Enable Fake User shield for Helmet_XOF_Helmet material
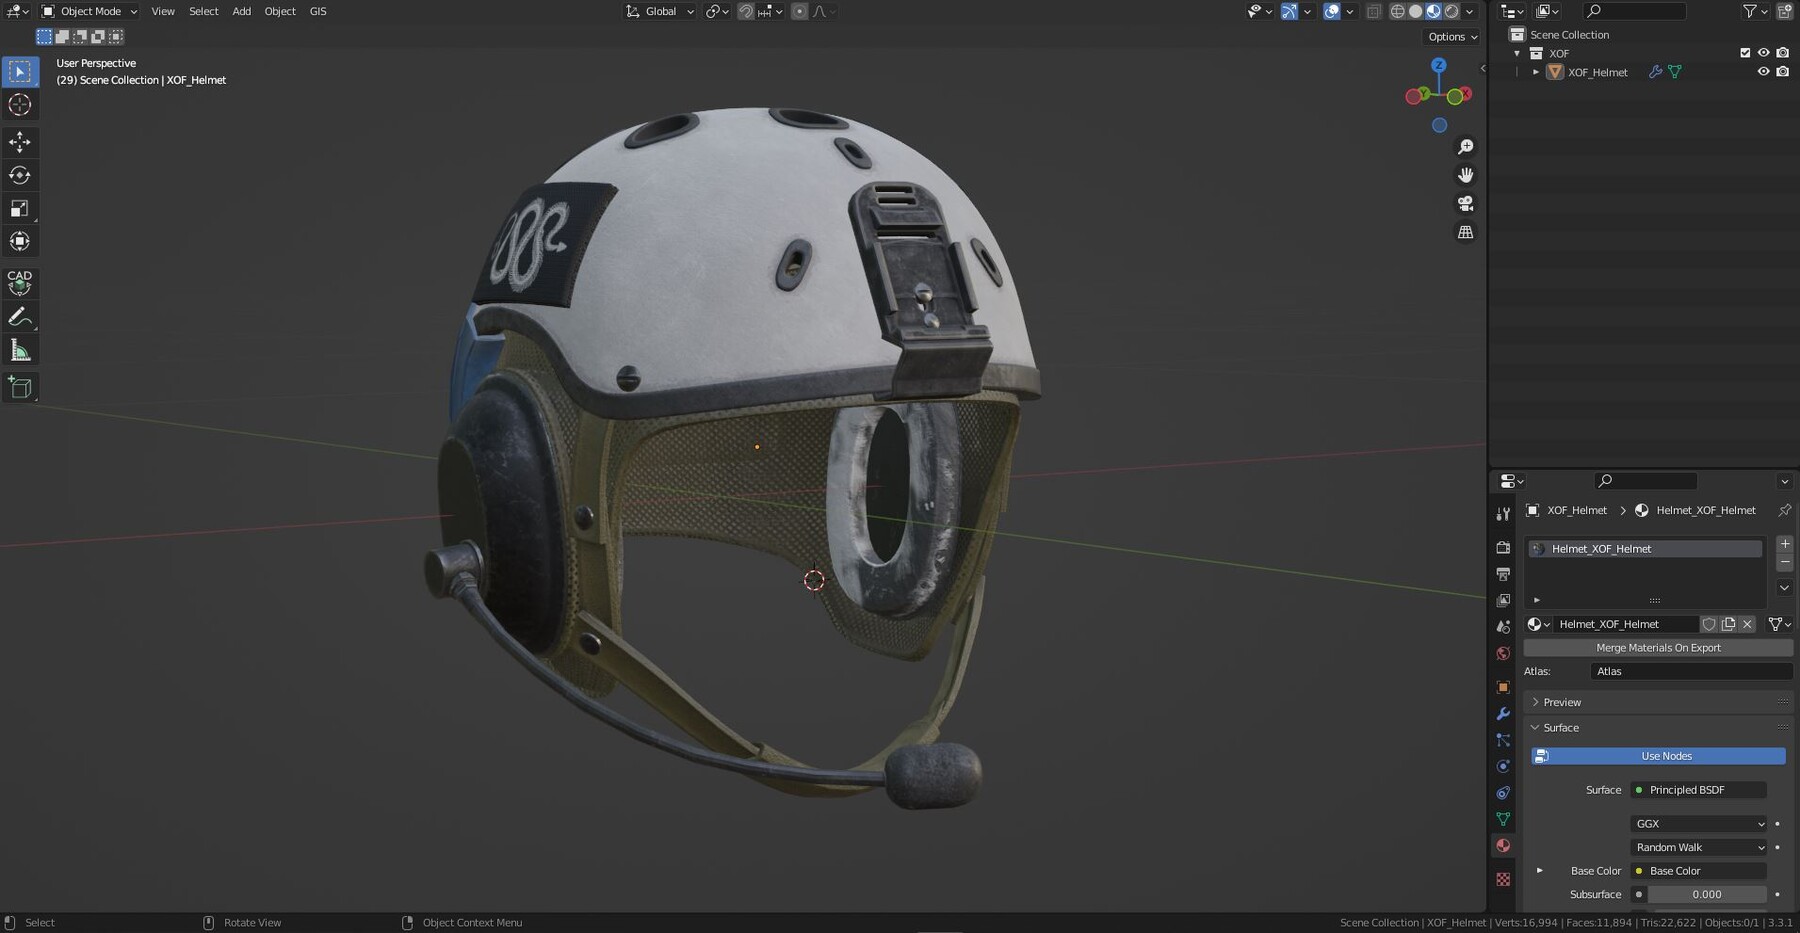 click(1709, 624)
